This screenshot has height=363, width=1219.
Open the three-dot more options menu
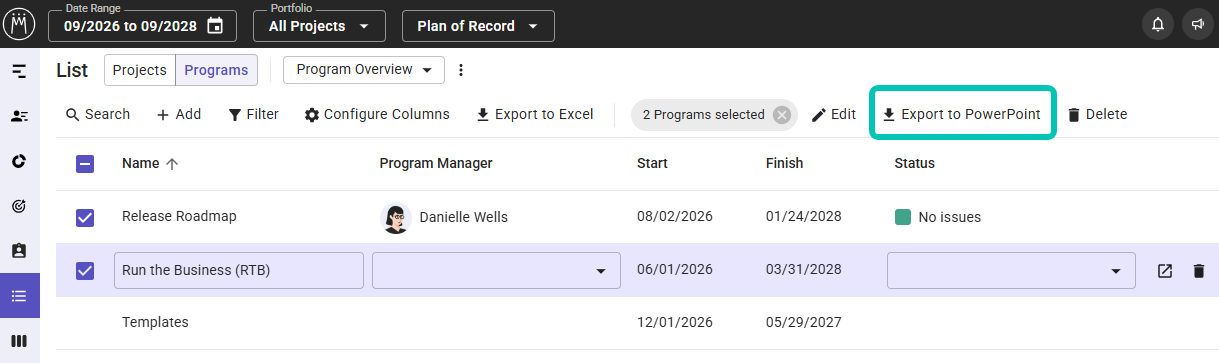pos(461,70)
